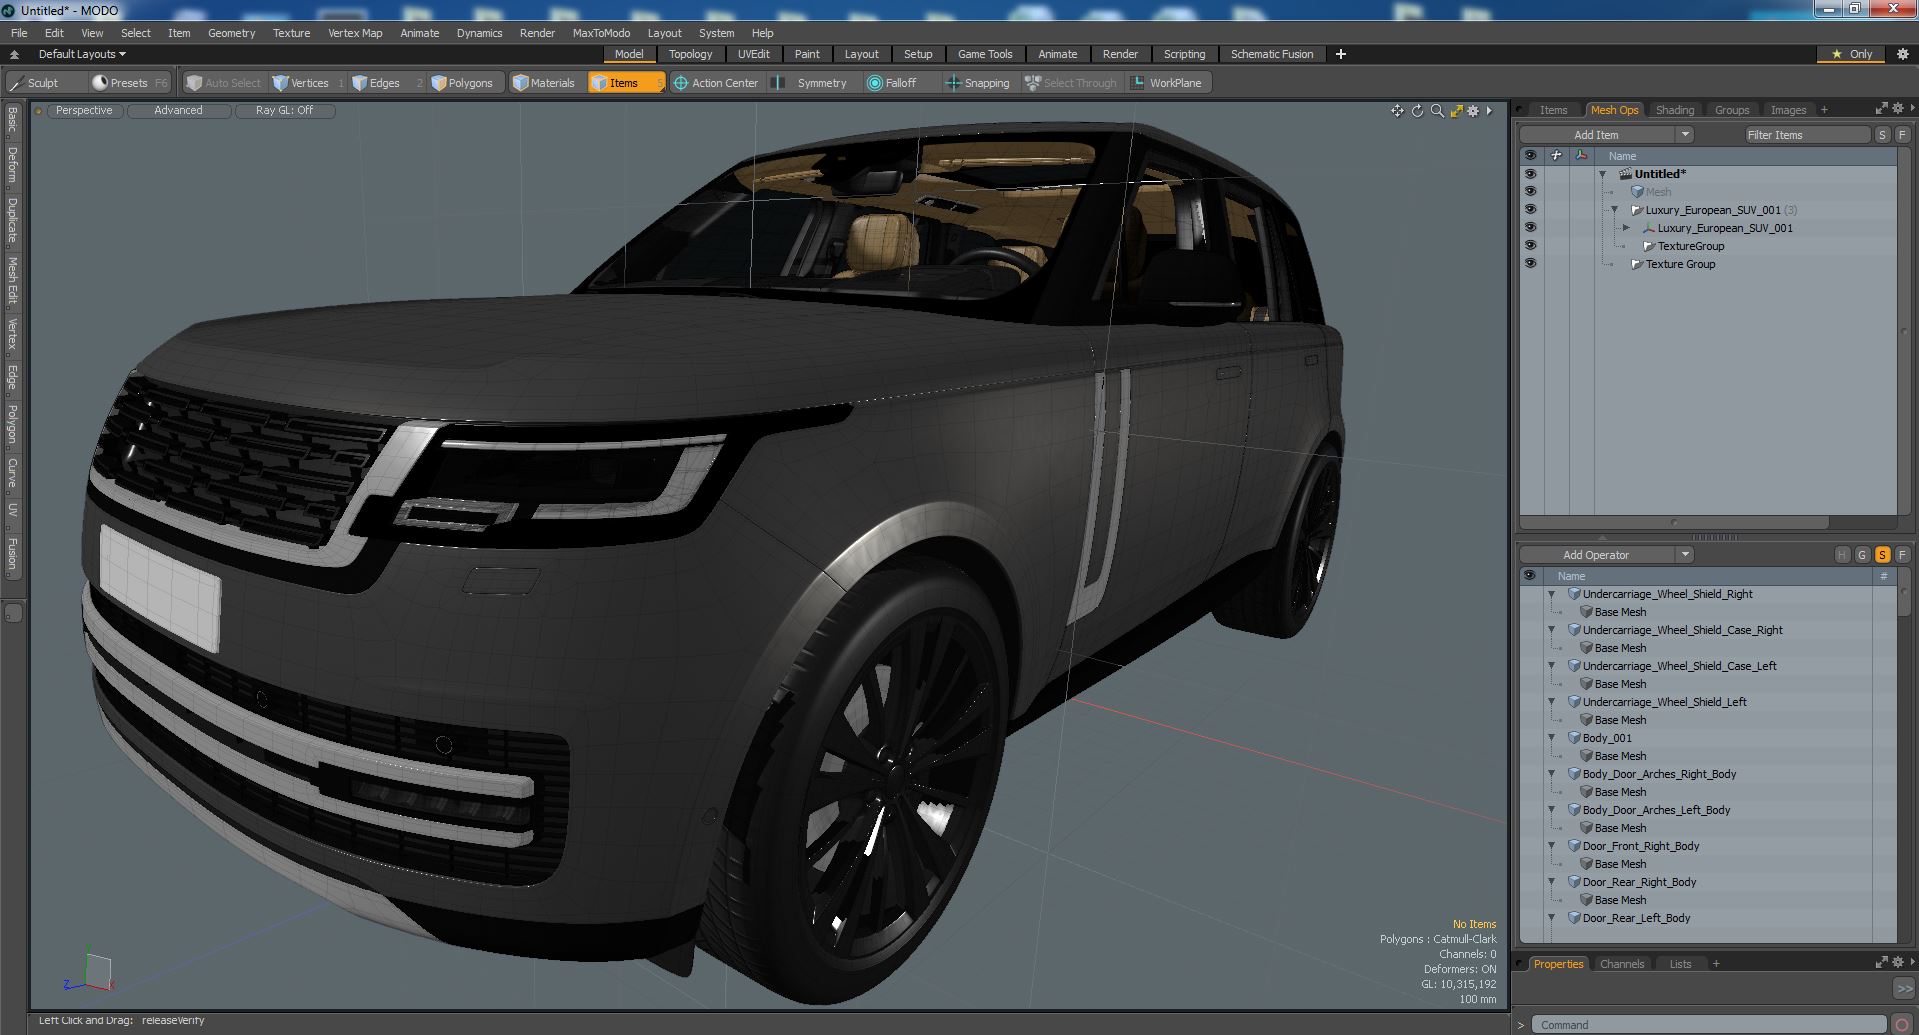Switch to Vertices selection mode

tap(308, 83)
